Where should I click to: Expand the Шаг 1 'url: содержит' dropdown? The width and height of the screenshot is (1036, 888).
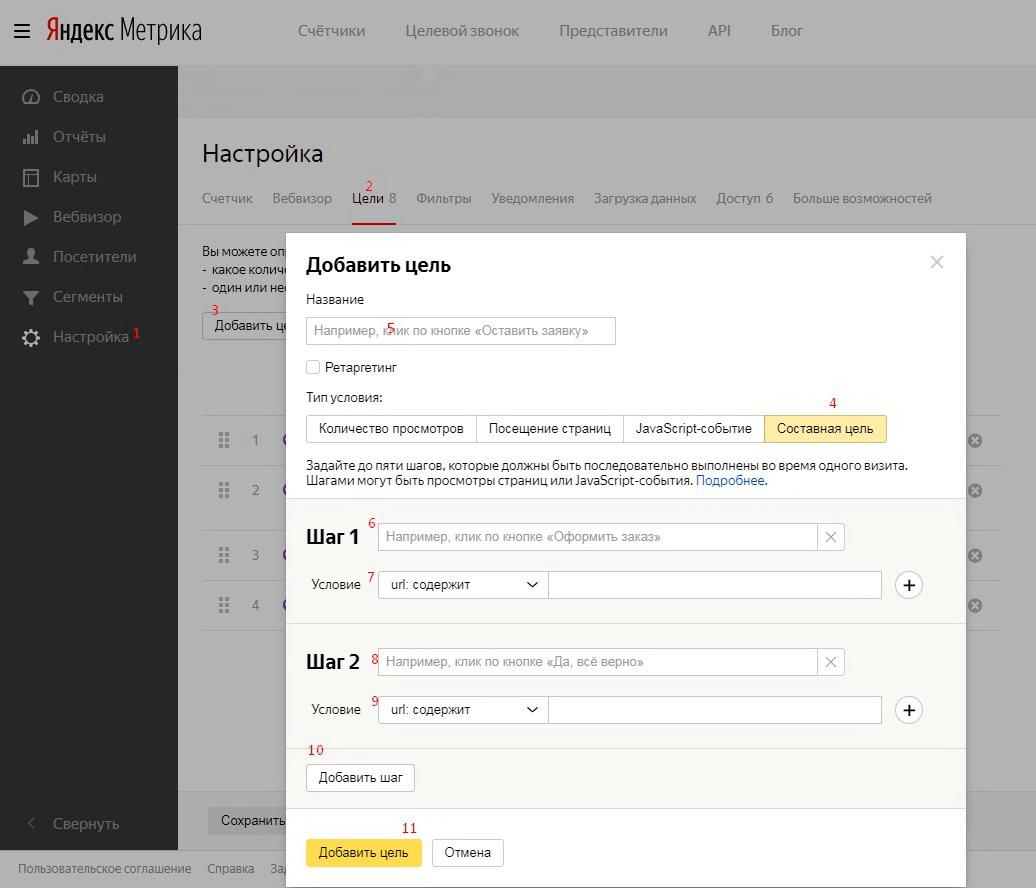(x=463, y=585)
